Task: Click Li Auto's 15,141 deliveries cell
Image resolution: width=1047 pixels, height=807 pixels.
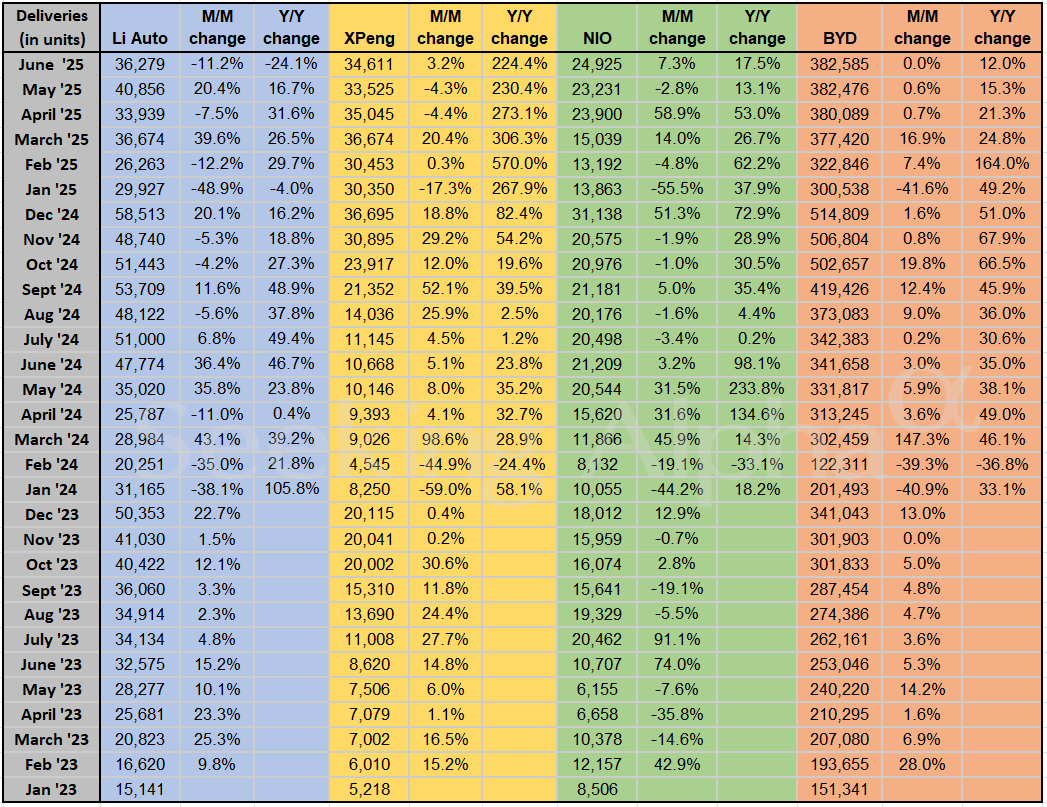Action: click(140, 789)
